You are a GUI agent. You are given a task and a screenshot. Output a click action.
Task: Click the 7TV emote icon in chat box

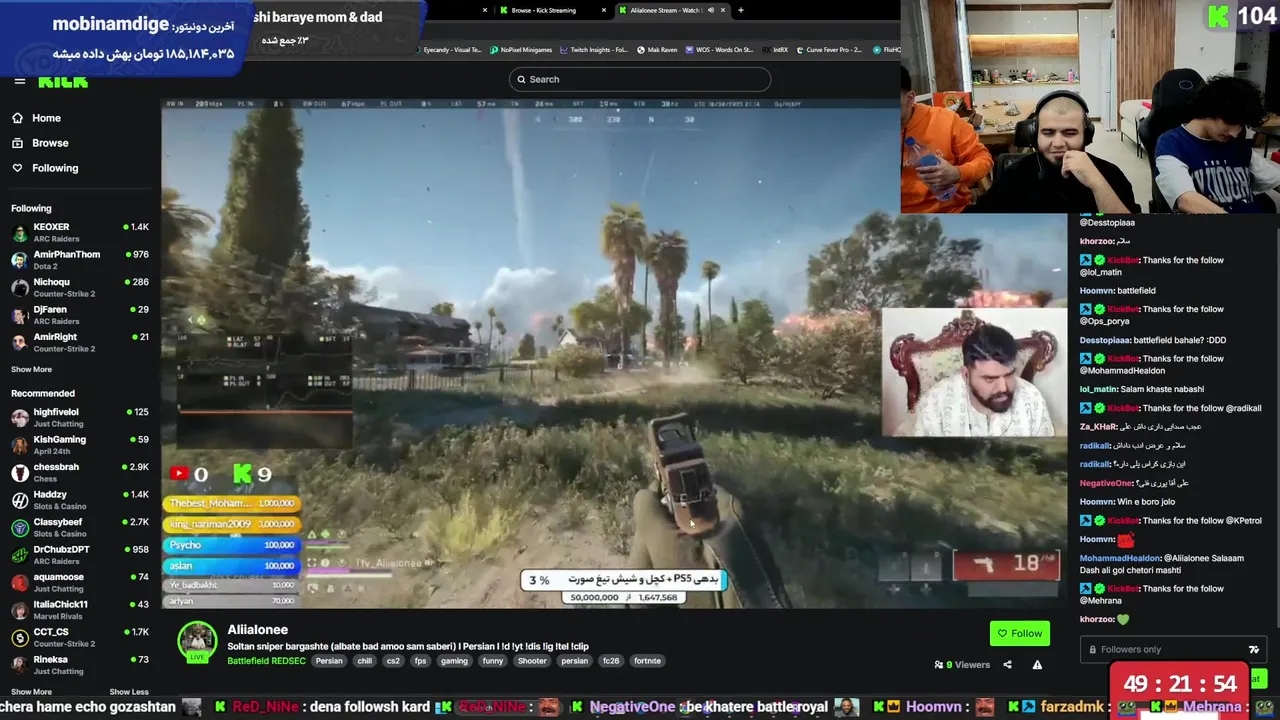pyautogui.click(x=1254, y=650)
